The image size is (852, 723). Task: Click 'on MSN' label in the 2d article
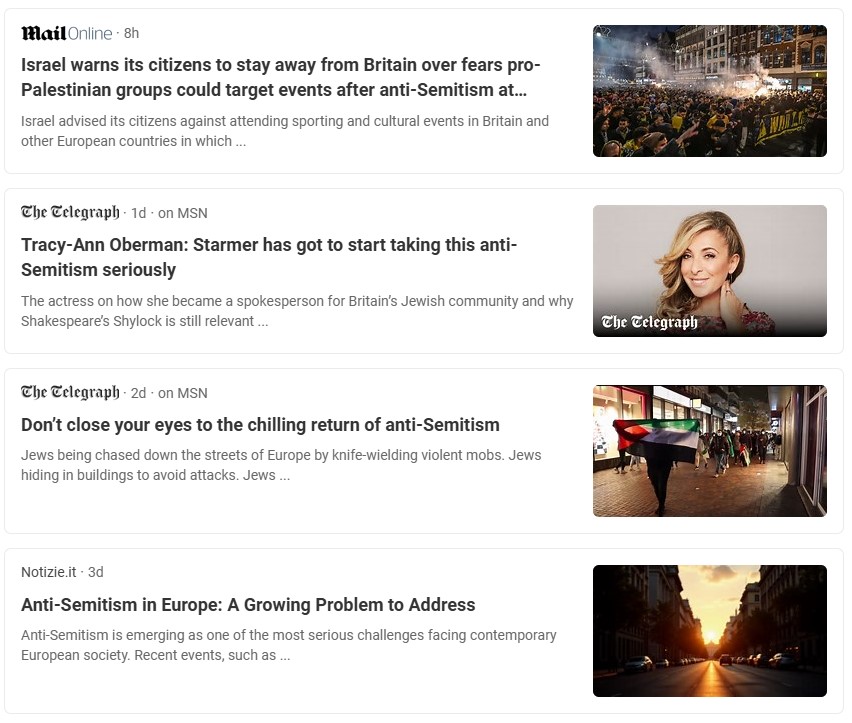[183, 393]
